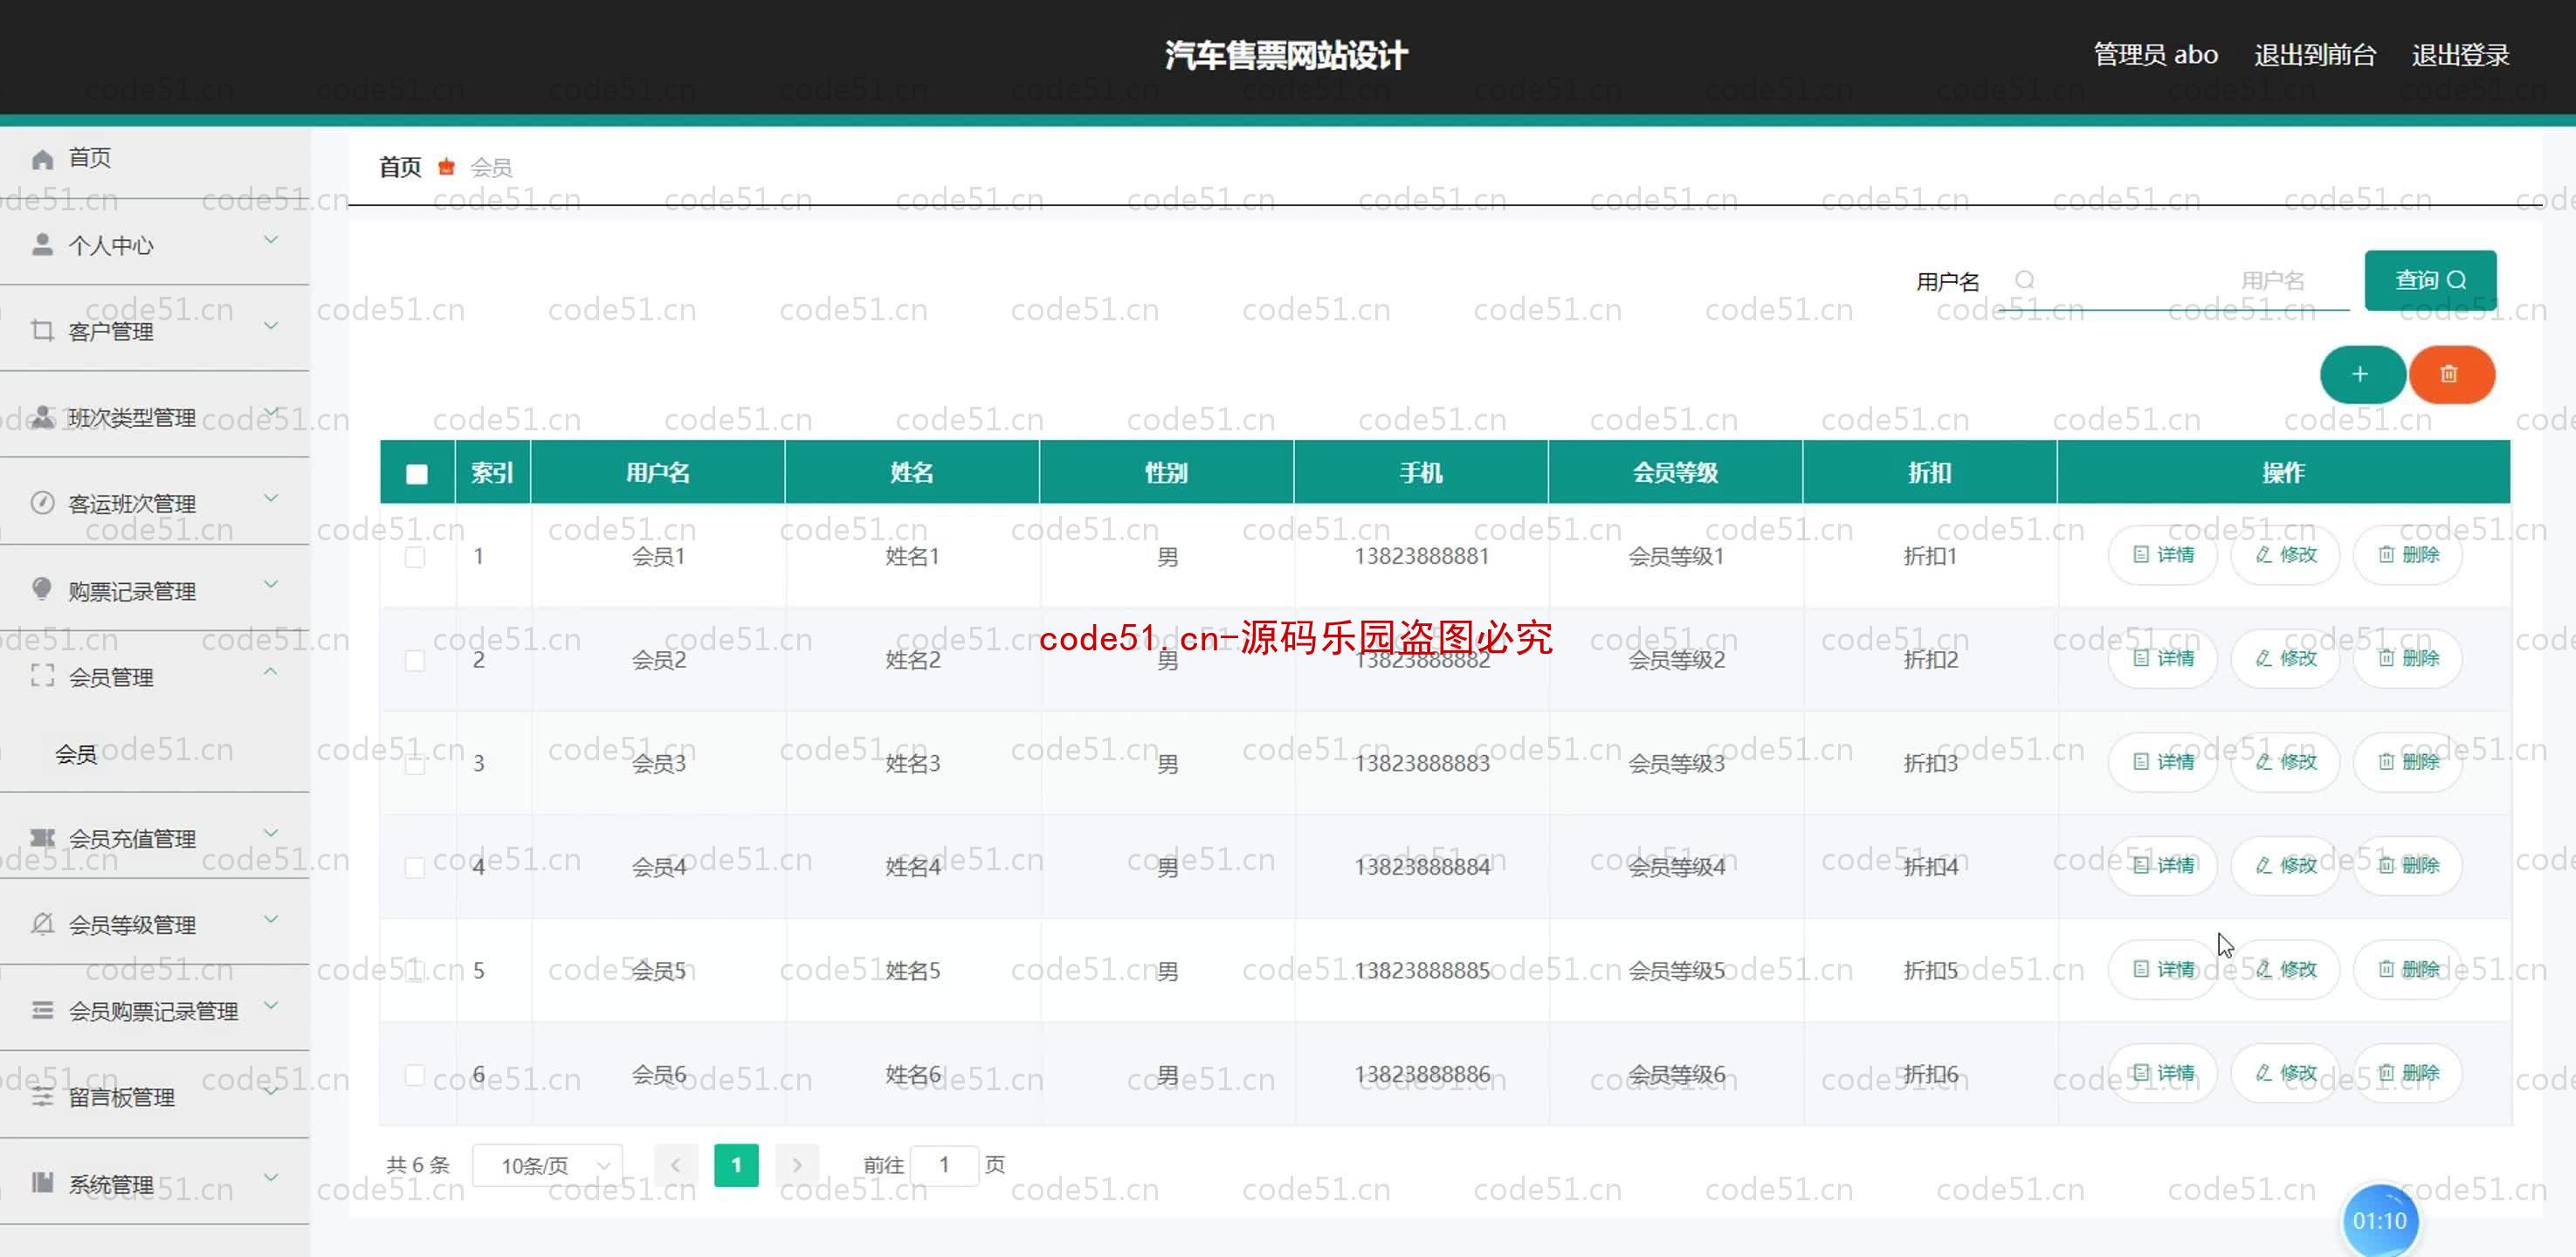The width and height of the screenshot is (2576, 1257).
Task: Click the 折扣6 cell
Action: [1930, 1074]
